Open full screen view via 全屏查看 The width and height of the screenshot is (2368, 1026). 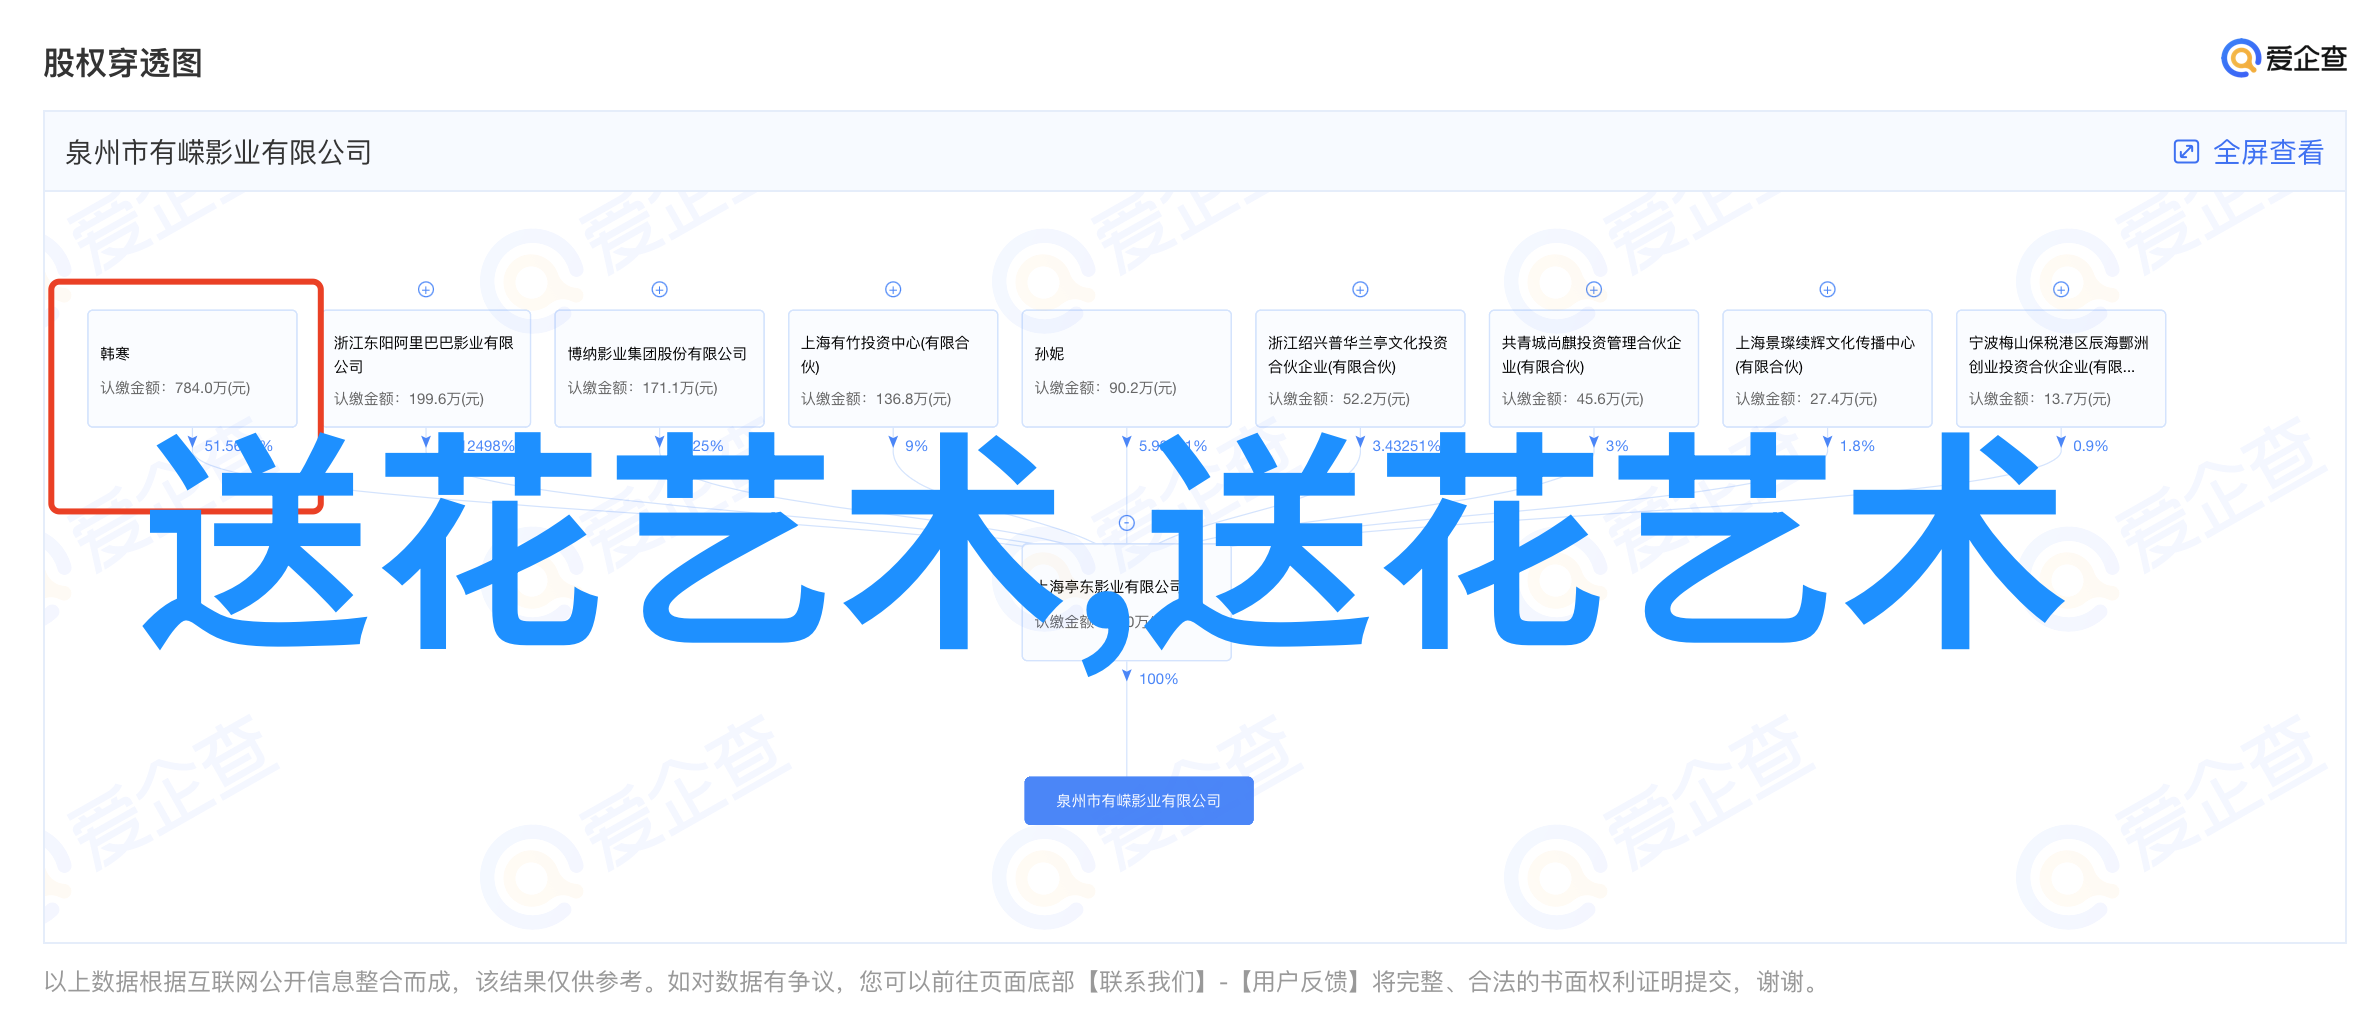point(2268,152)
